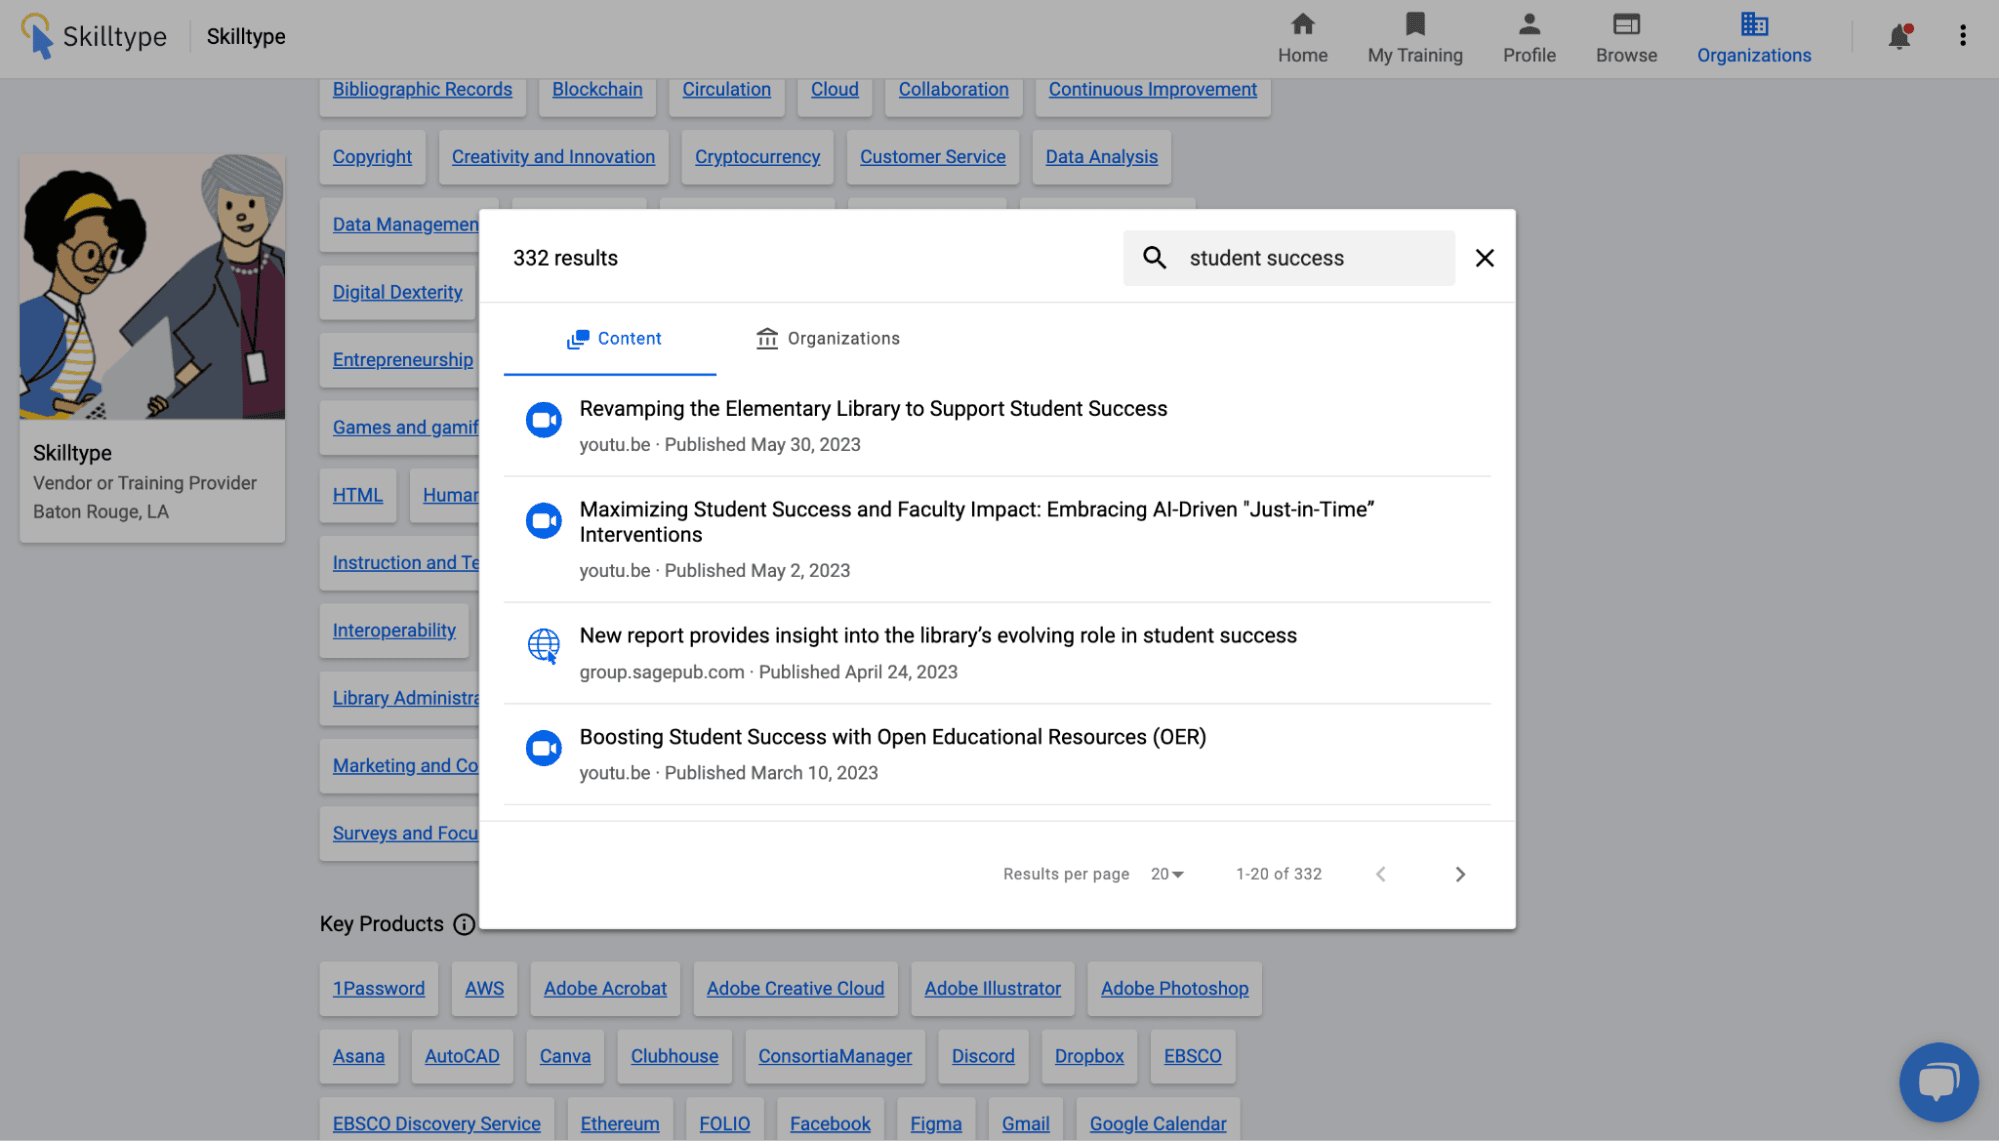The height and width of the screenshot is (1142, 1999).
Task: Open the three-dot more options menu
Action: click(x=1962, y=36)
